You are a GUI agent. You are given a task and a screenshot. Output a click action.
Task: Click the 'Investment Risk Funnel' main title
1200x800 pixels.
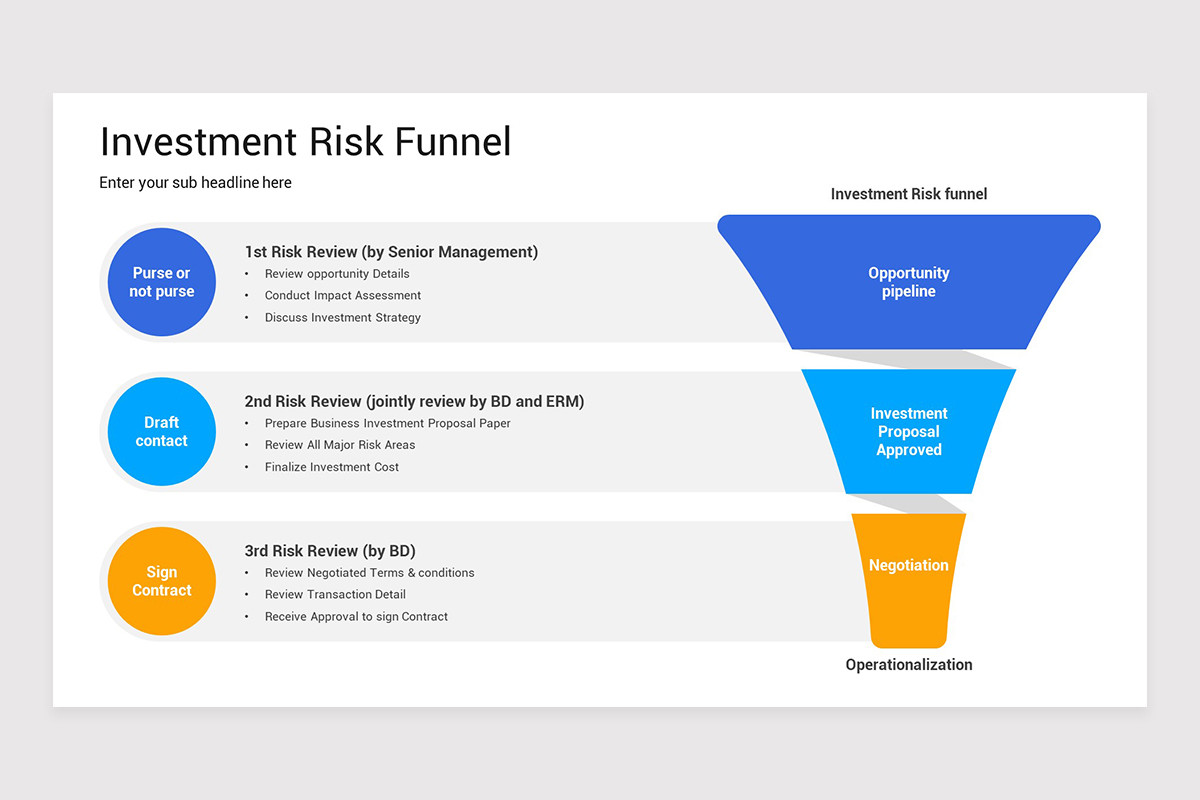point(305,142)
